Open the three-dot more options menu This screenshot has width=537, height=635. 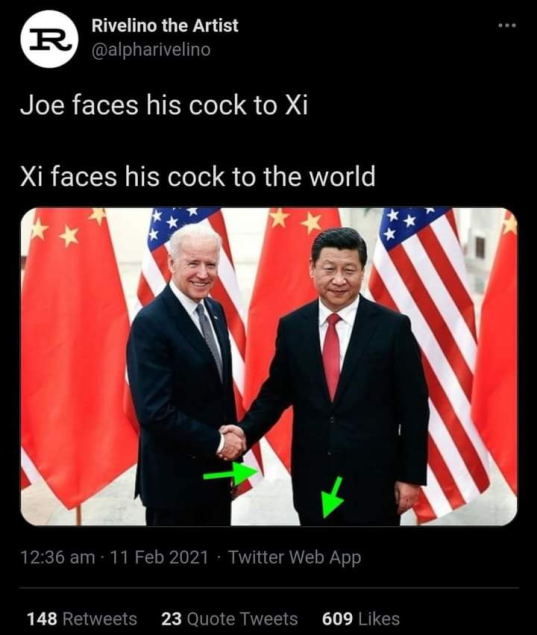pyautogui.click(x=507, y=26)
